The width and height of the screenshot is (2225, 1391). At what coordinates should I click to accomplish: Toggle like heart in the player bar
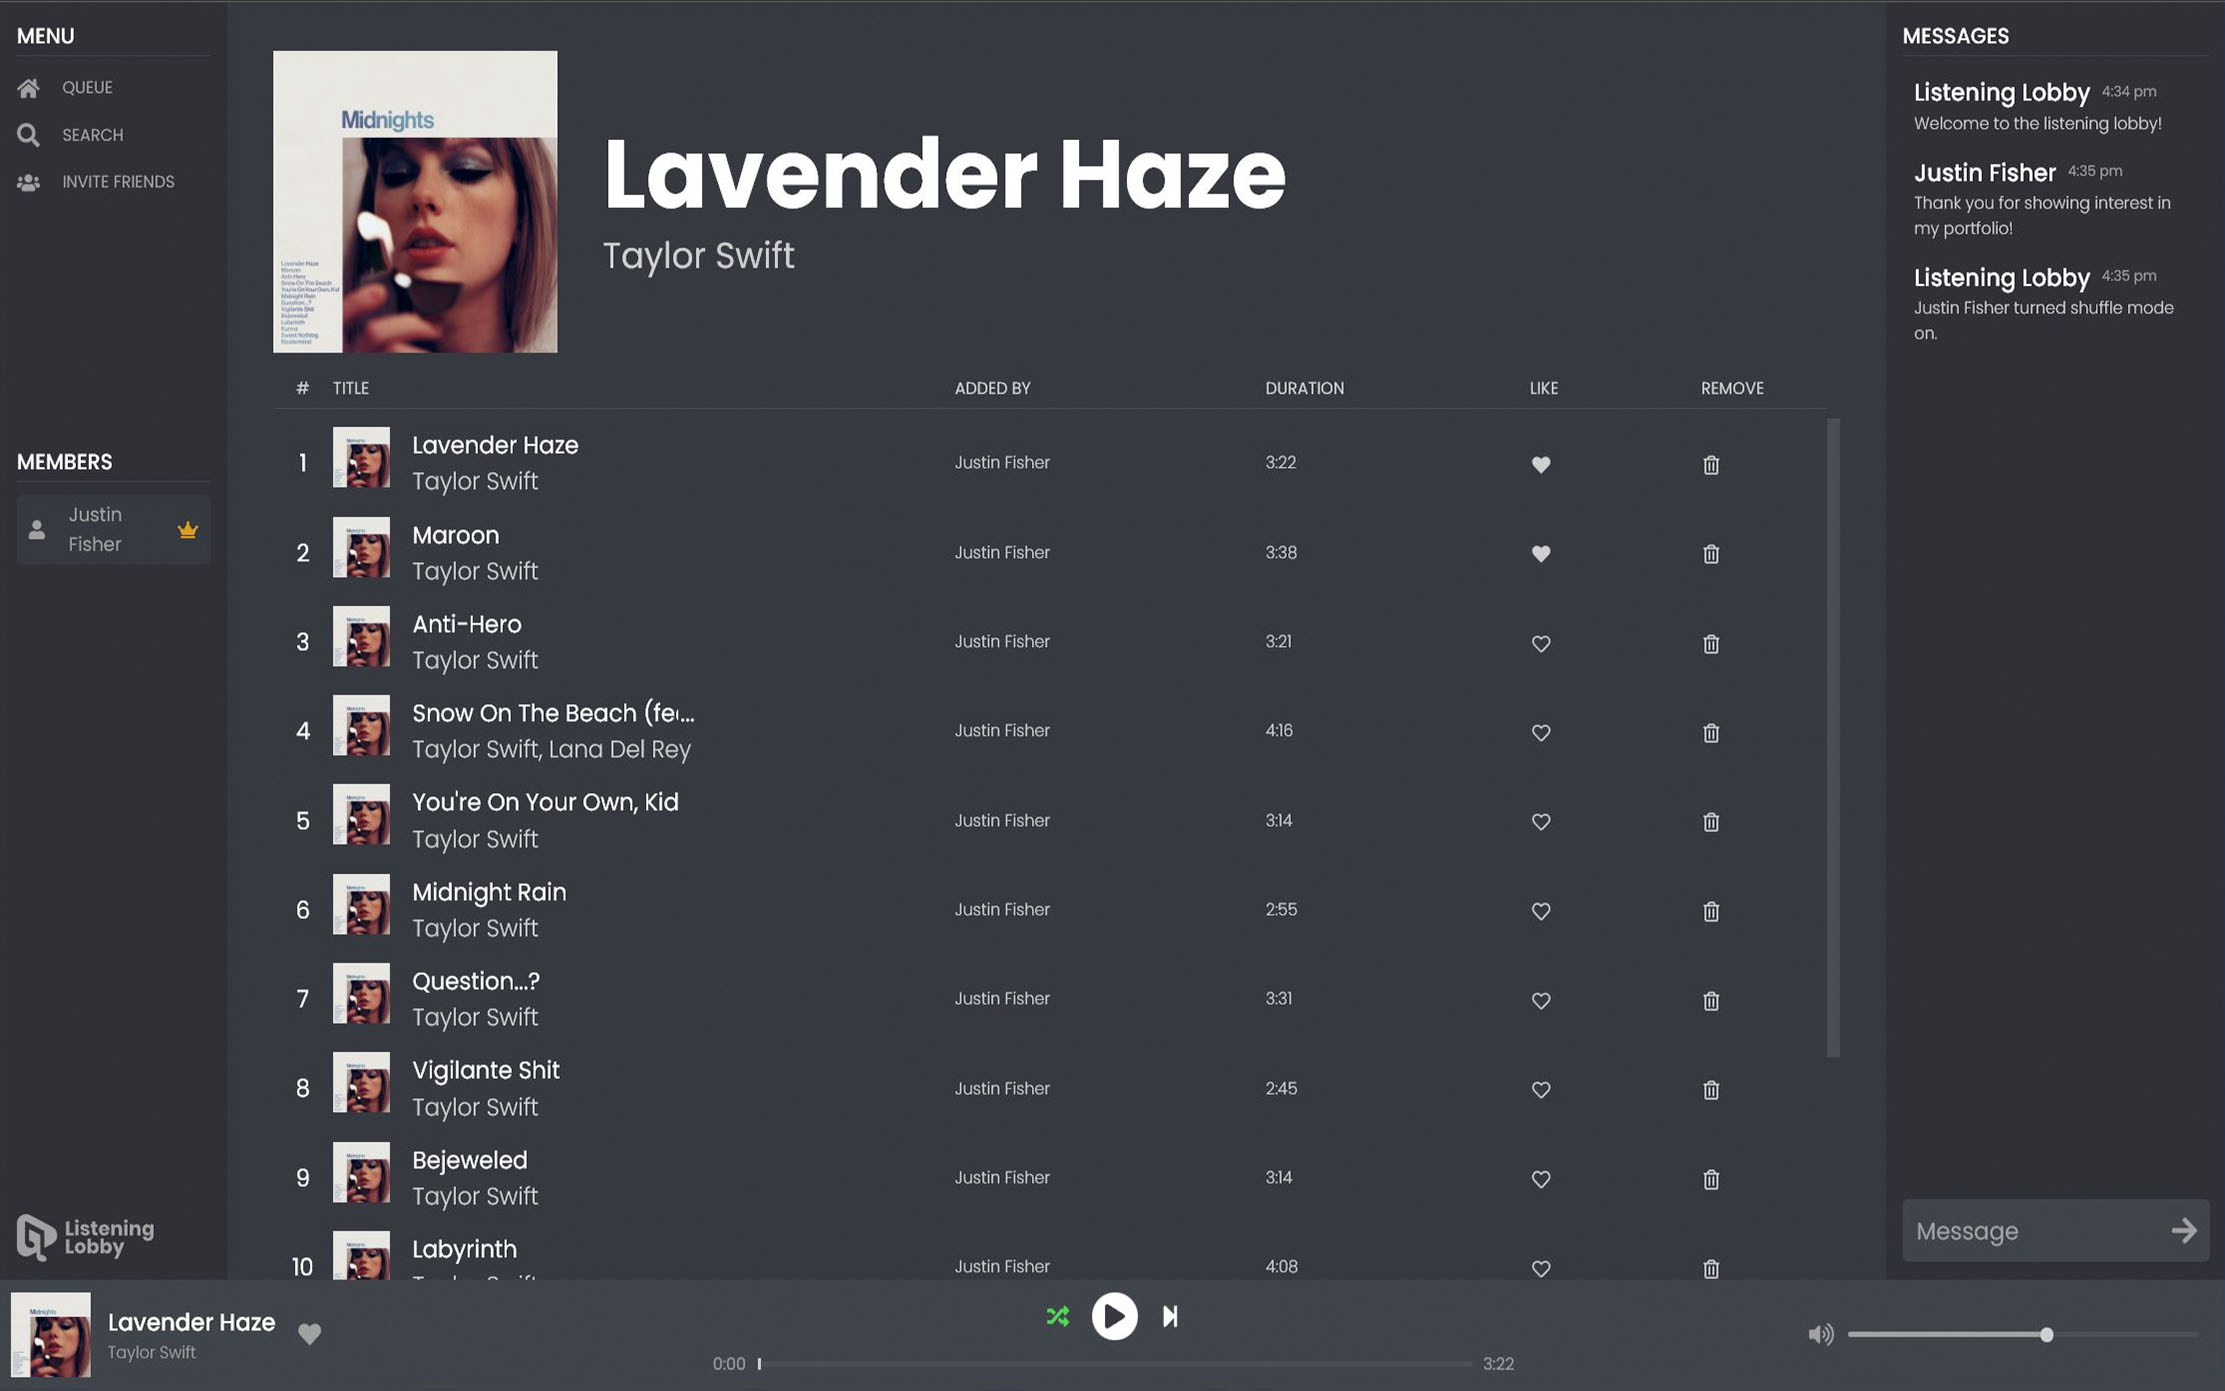(x=309, y=1333)
